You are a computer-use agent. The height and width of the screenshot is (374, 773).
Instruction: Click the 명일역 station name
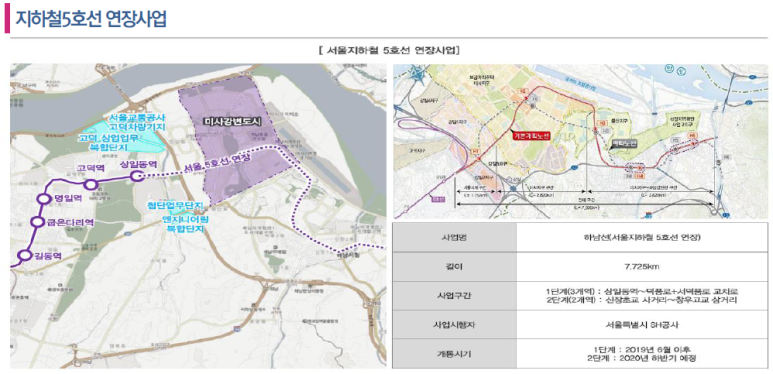pos(67,198)
